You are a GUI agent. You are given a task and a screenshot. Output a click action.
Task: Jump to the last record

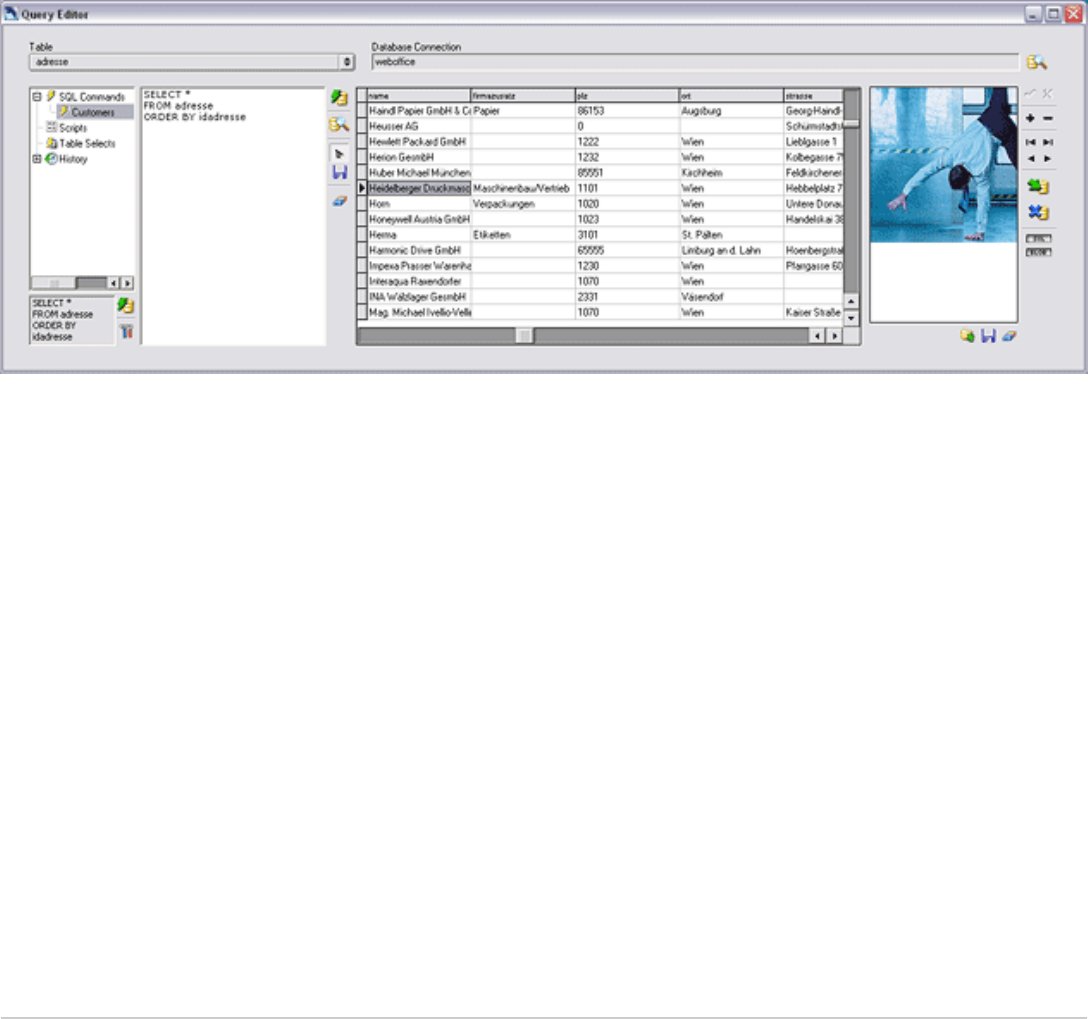[x=1048, y=142]
